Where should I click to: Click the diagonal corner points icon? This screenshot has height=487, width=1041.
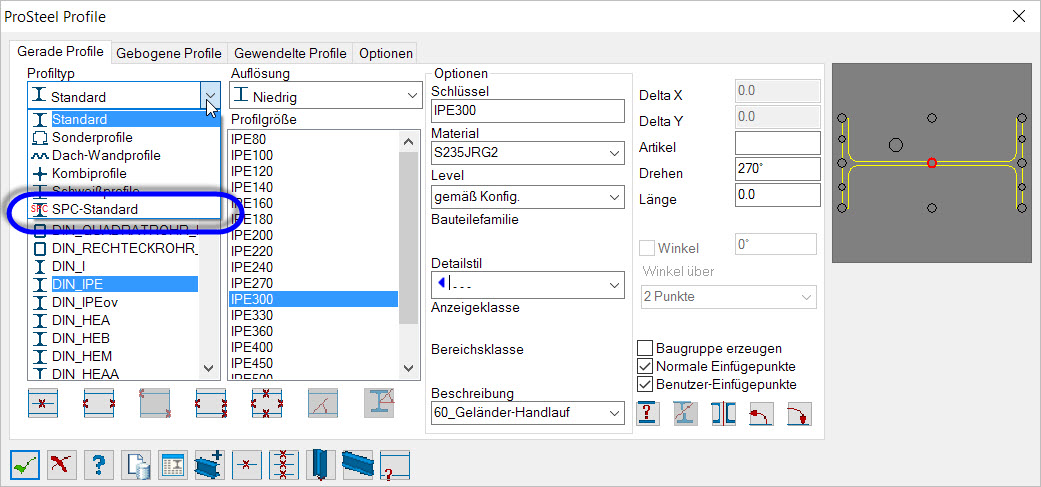[155, 403]
